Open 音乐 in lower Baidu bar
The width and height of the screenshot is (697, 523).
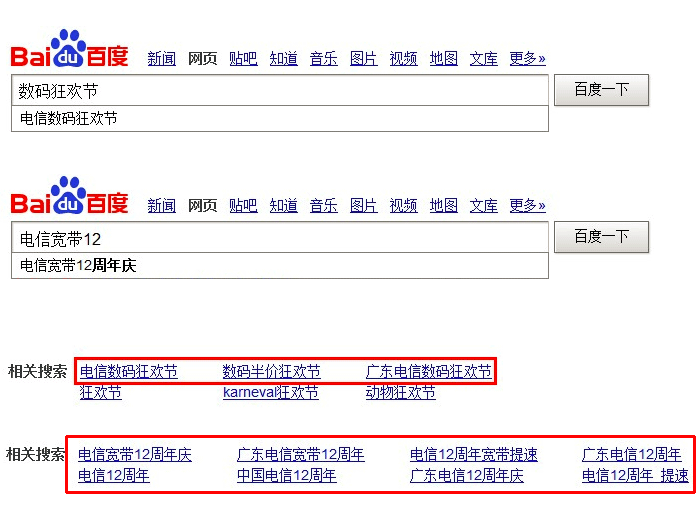pyautogui.click(x=324, y=206)
